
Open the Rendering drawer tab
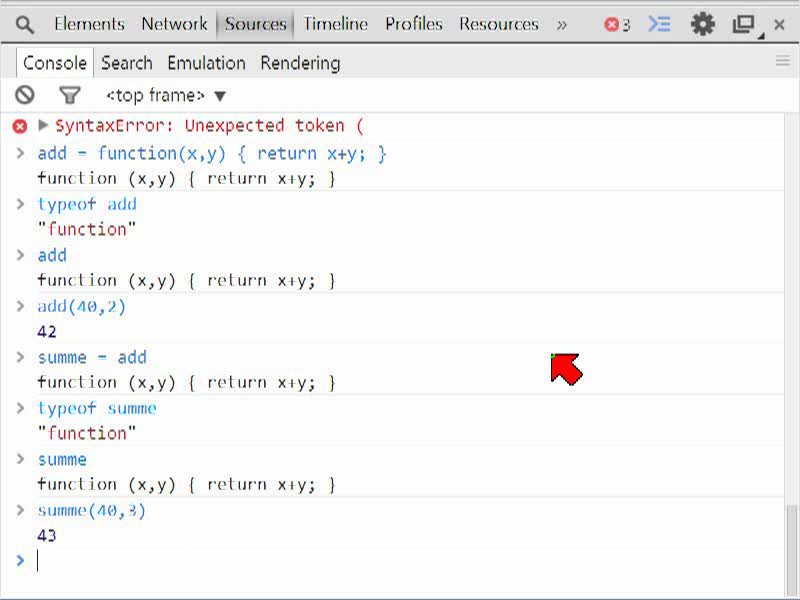(300, 63)
